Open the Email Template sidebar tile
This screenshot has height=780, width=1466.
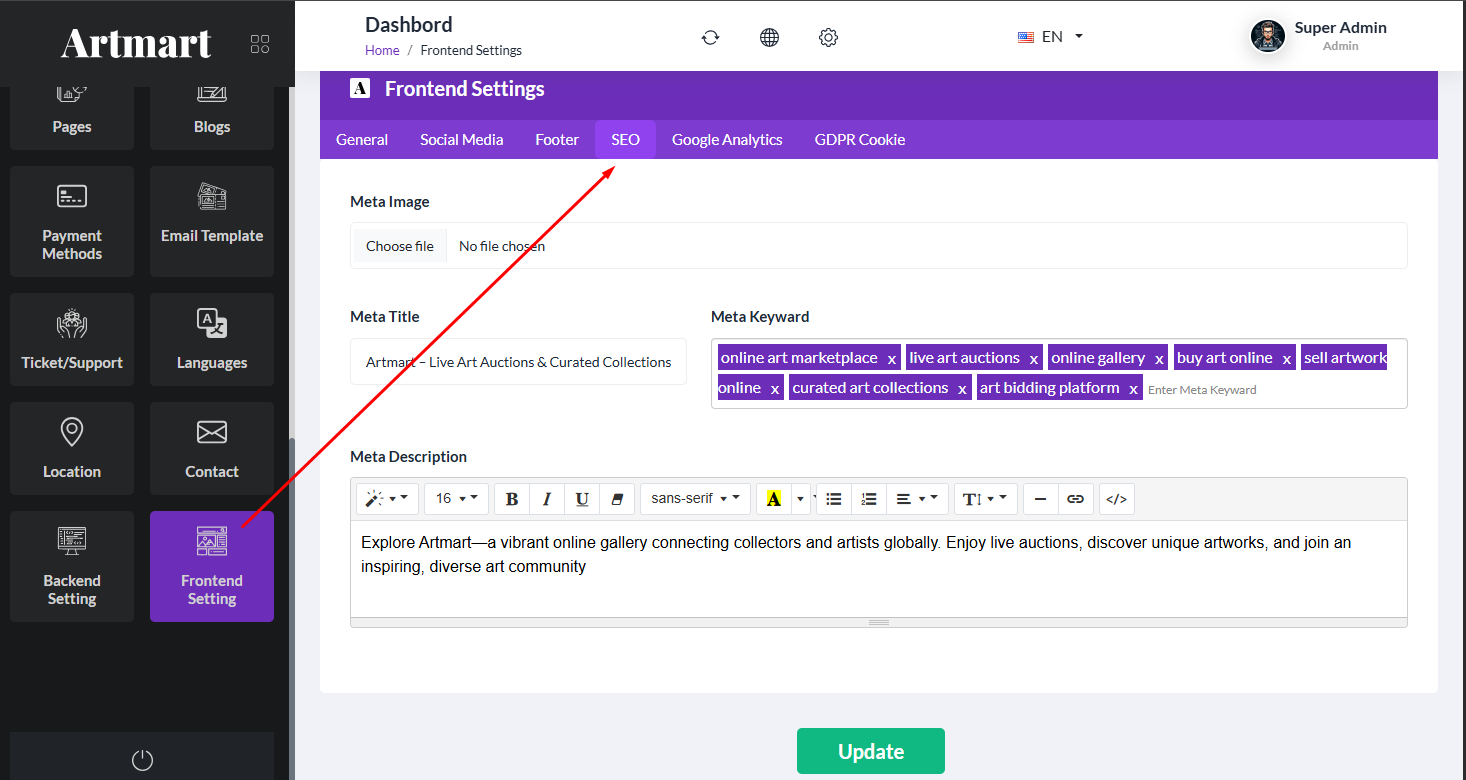(x=212, y=221)
